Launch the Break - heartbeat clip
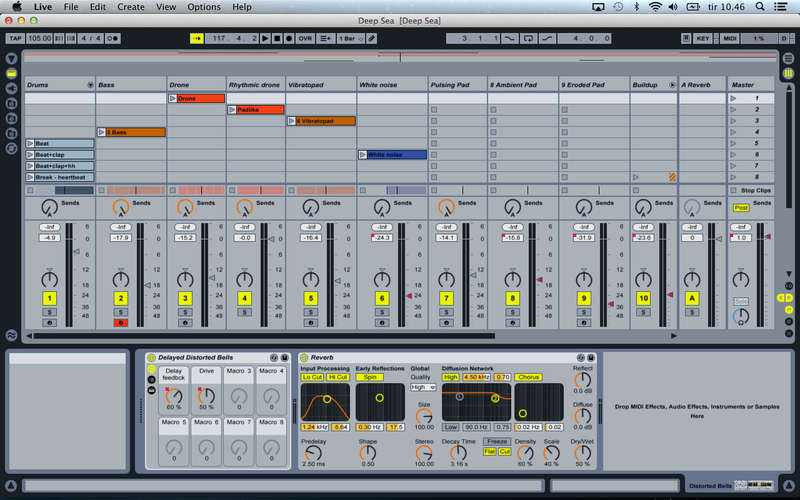 coord(30,177)
